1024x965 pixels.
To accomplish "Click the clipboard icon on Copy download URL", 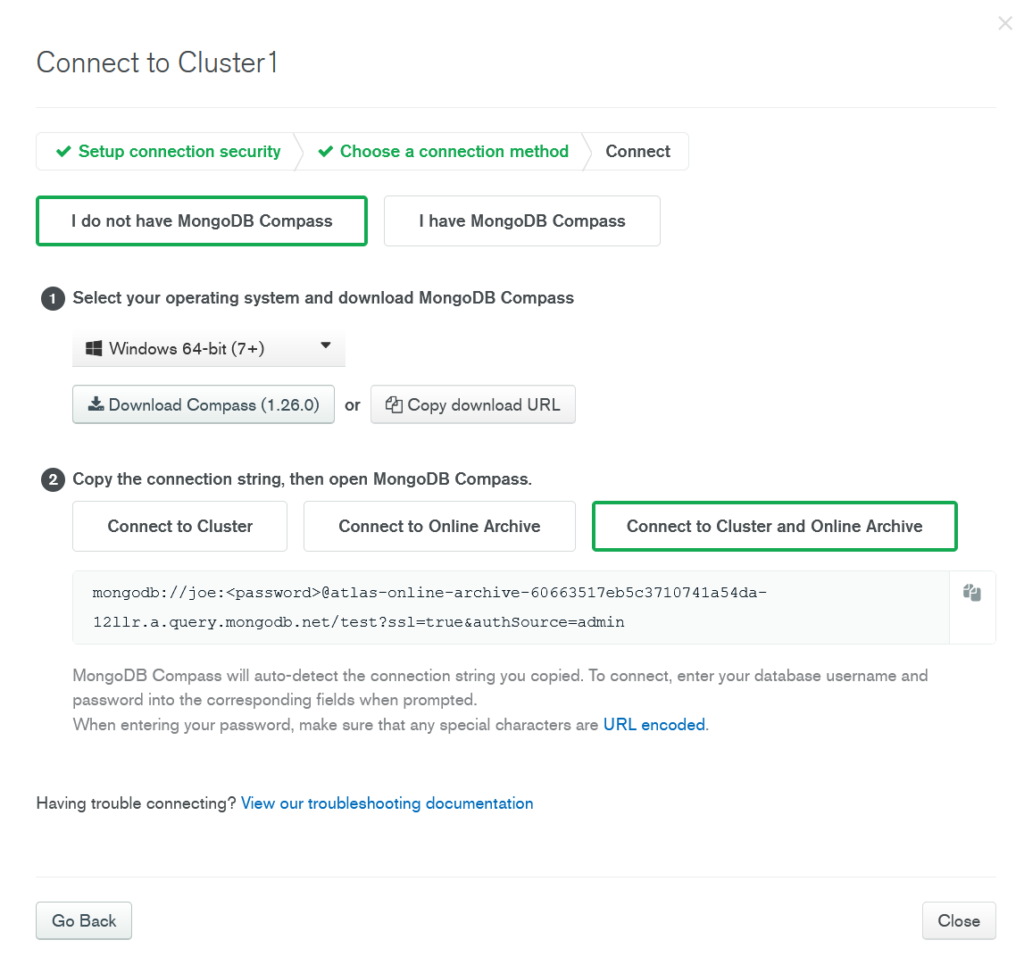I will (x=394, y=405).
